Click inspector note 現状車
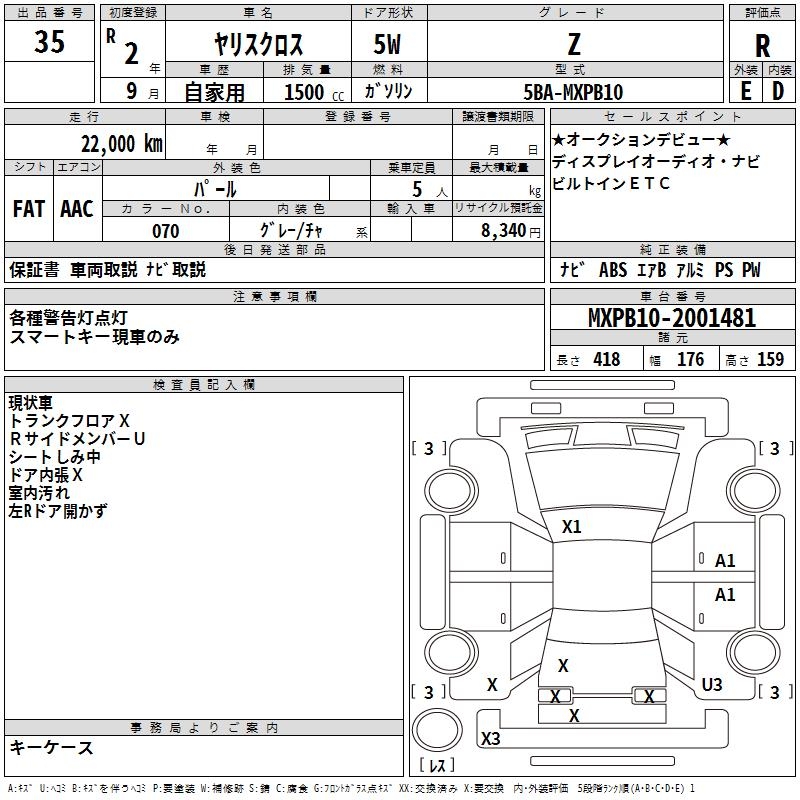This screenshot has height=800, width=800. tap(31, 403)
